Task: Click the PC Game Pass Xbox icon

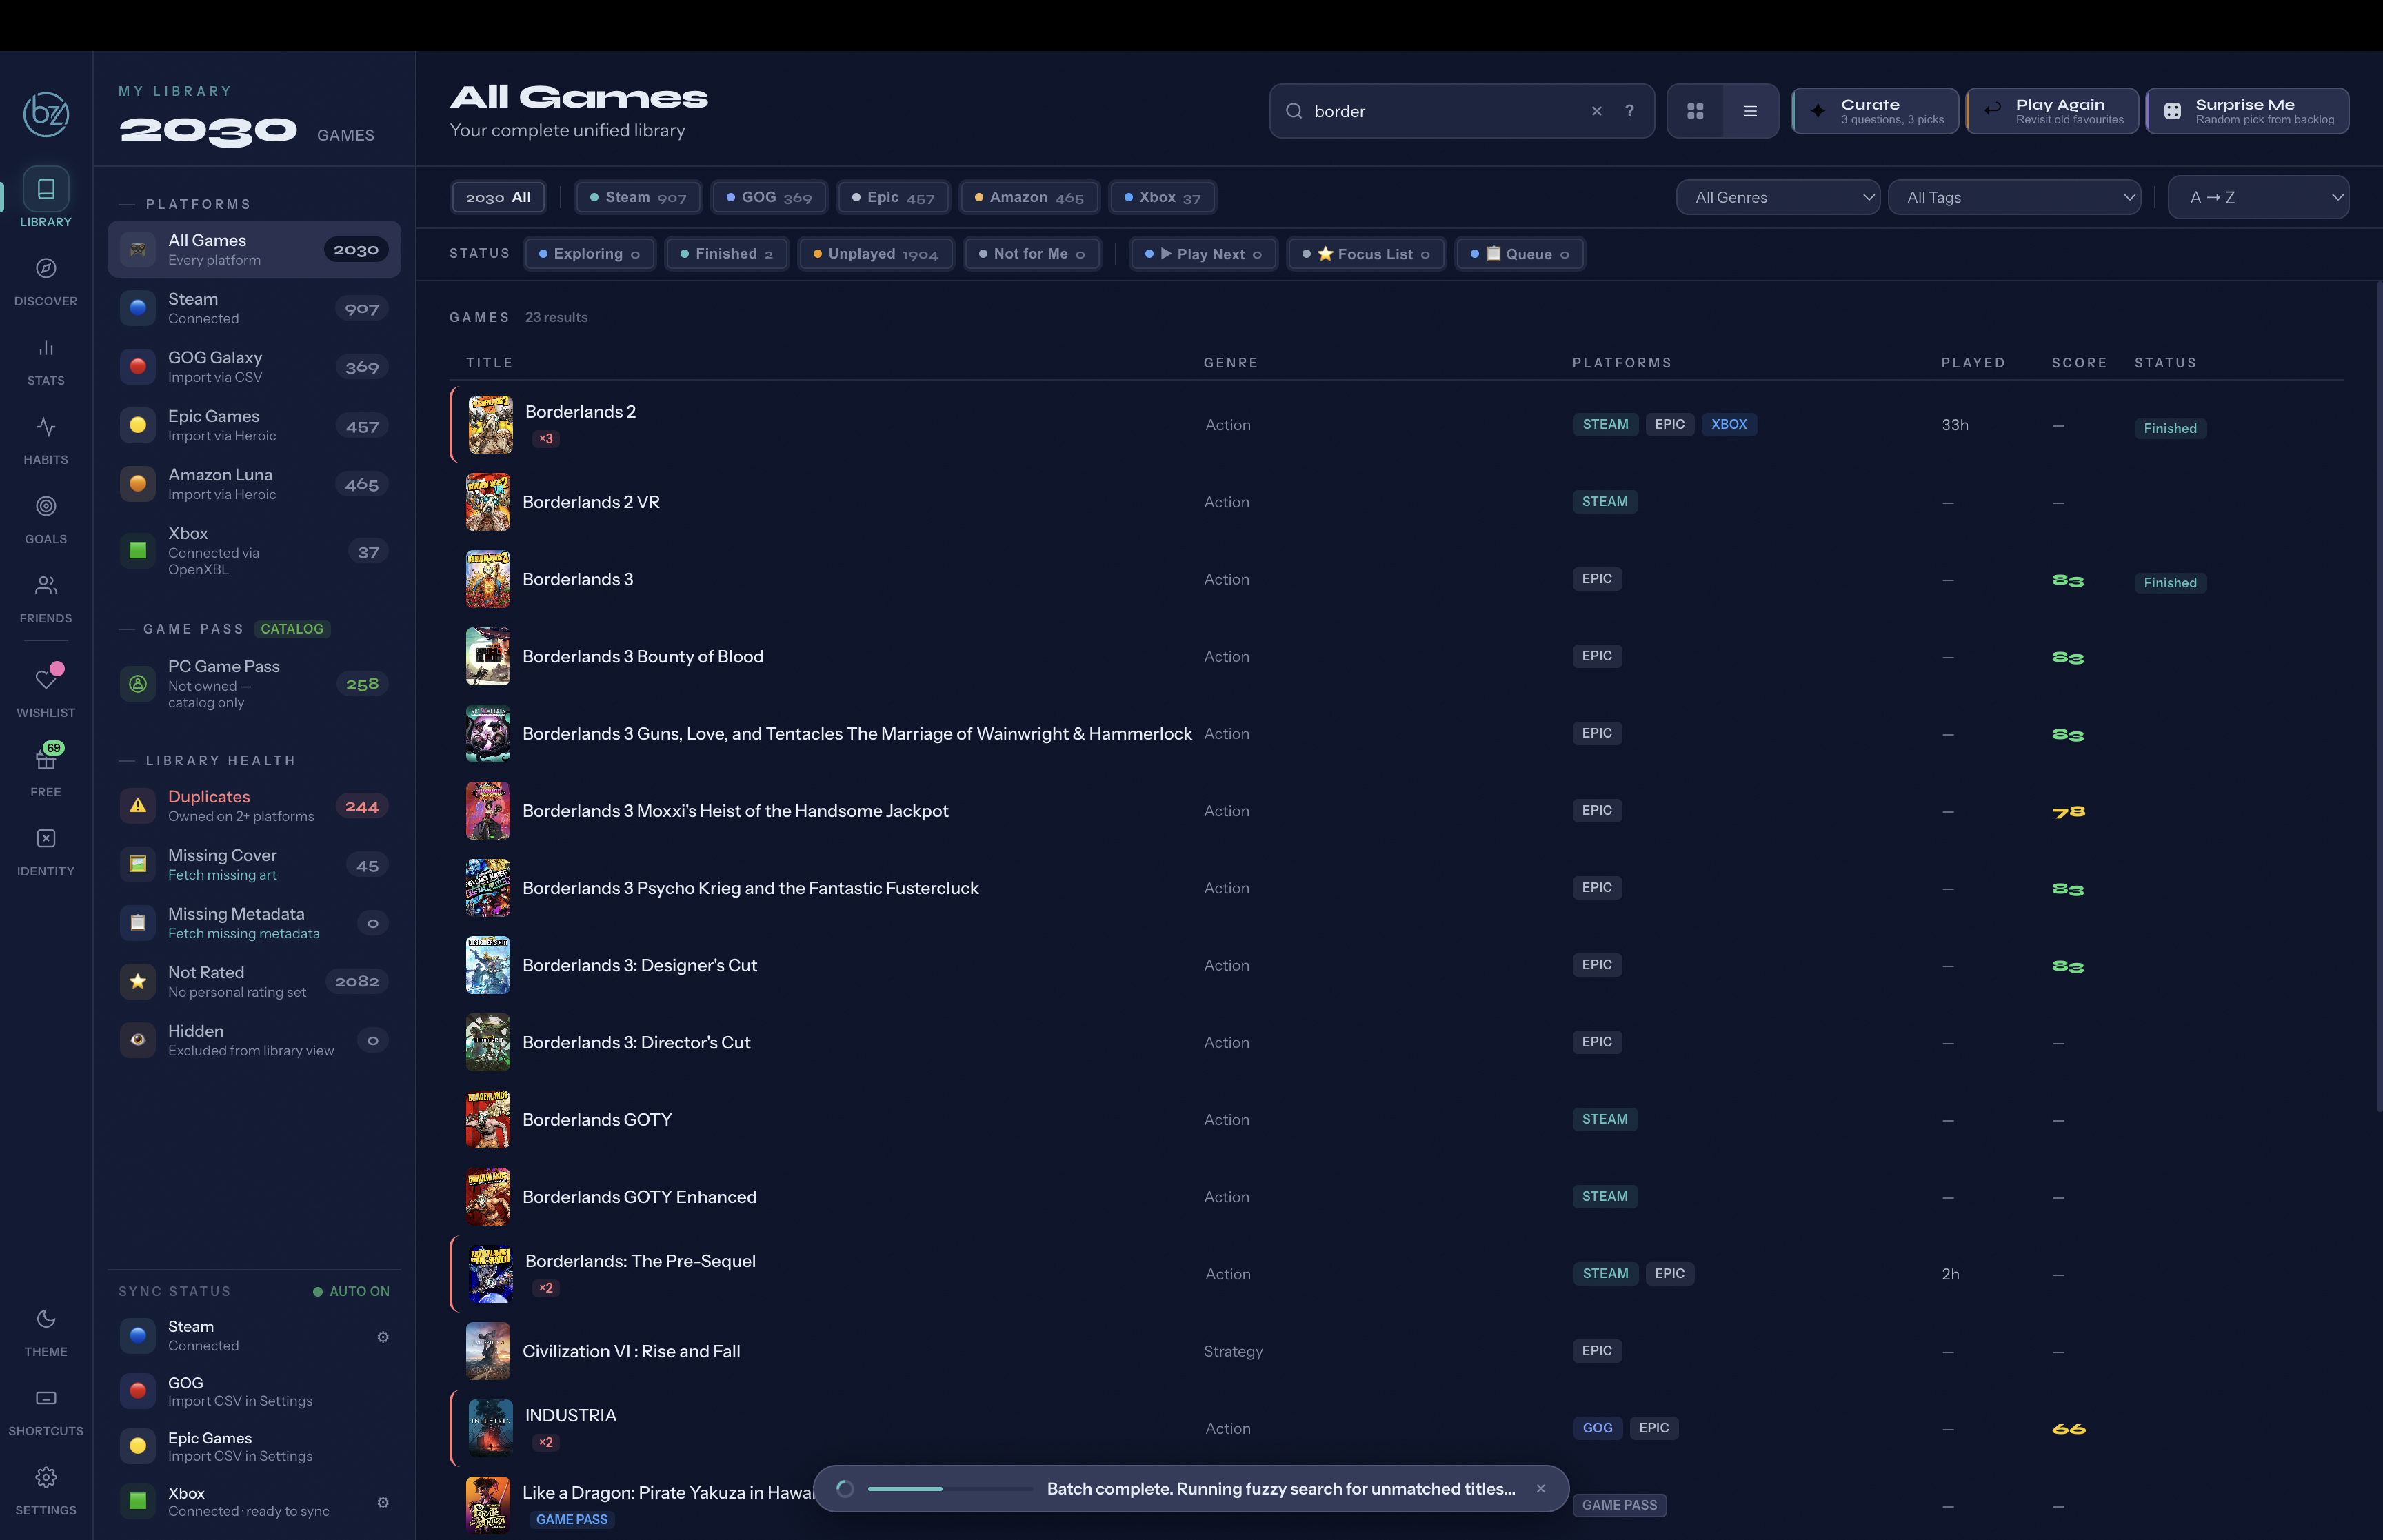Action: coord(138,684)
